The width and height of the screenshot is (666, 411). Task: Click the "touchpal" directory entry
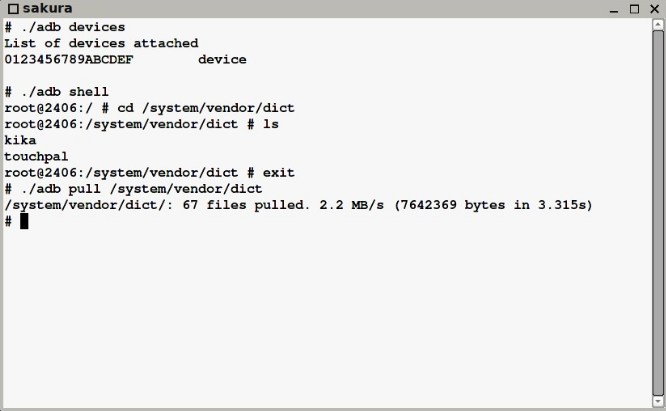[36, 157]
